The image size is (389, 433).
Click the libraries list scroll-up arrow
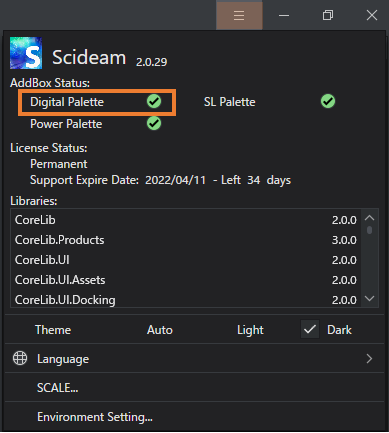coord(369,218)
